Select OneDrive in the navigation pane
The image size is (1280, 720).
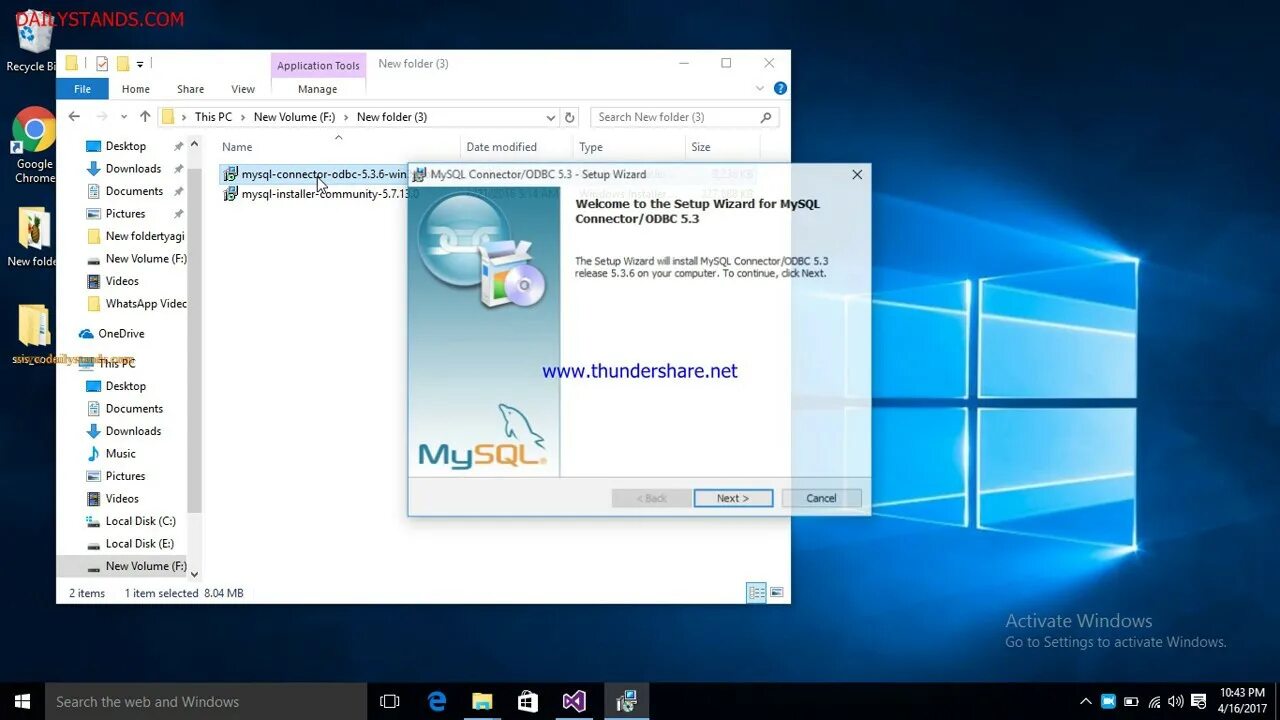pos(121,334)
